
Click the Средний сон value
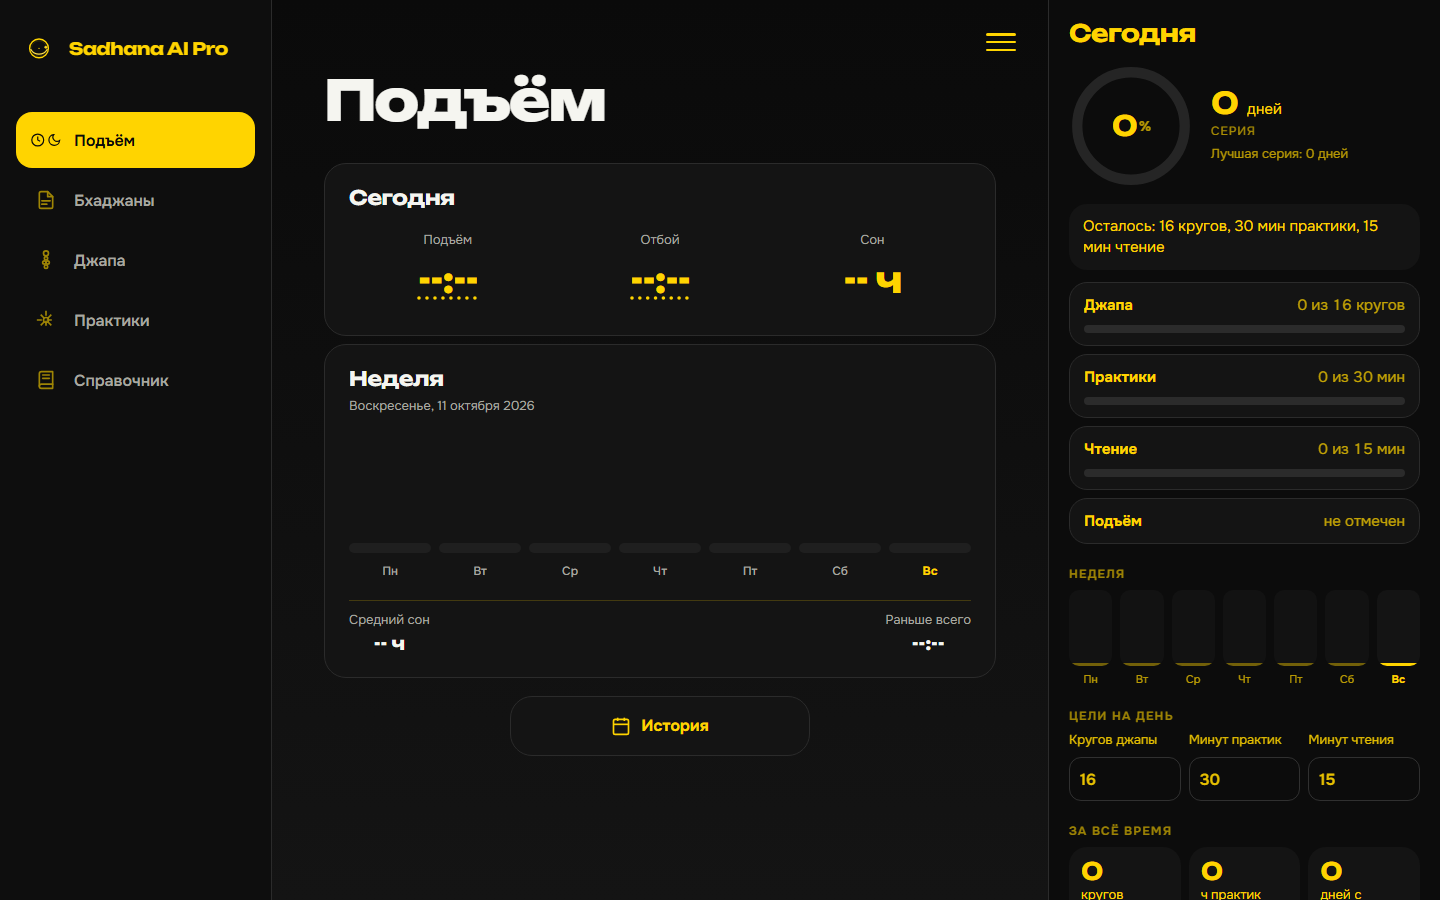pyautogui.click(x=389, y=643)
